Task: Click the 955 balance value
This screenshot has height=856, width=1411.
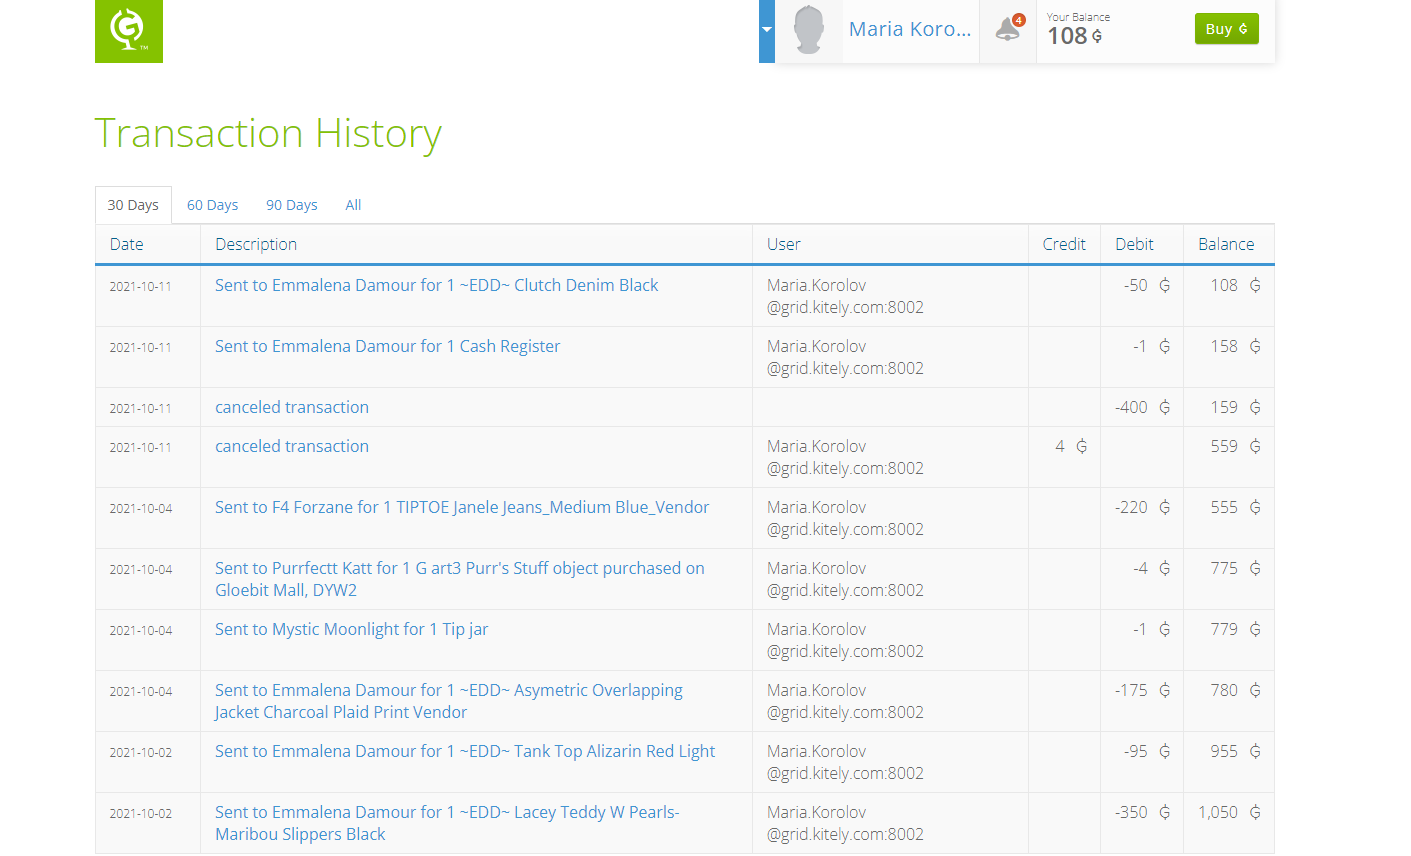Action: [1235, 751]
